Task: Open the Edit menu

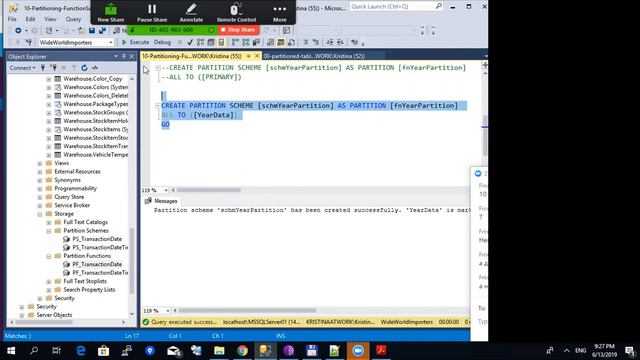Action: tap(30, 19)
